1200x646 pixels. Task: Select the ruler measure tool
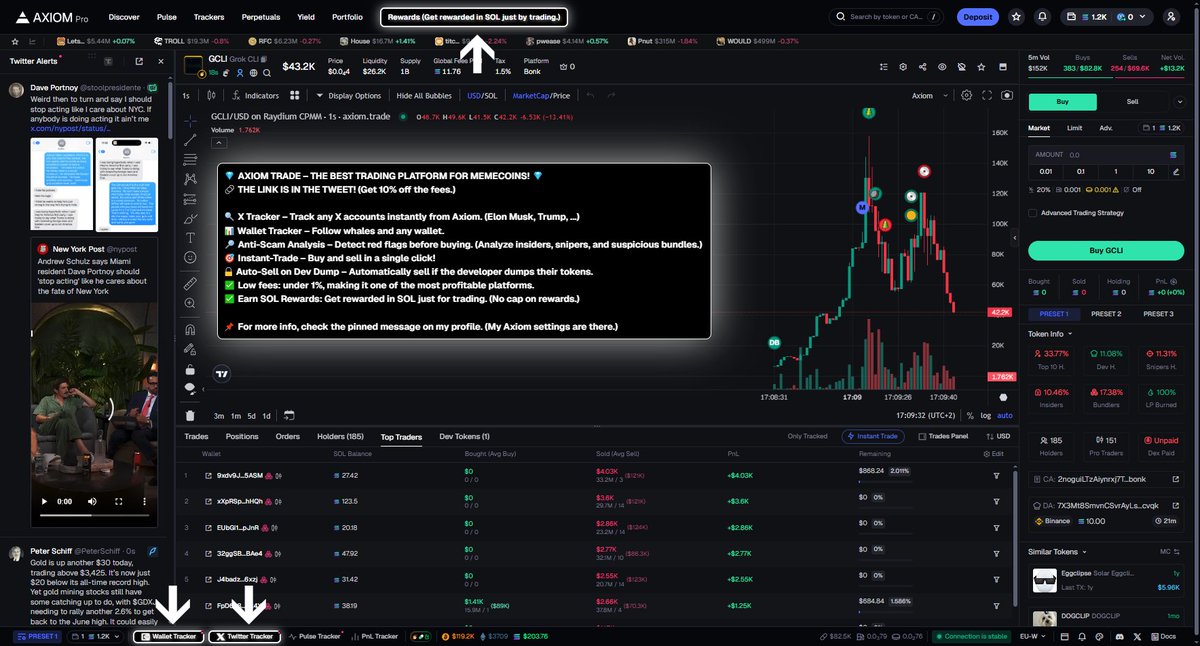click(x=190, y=284)
